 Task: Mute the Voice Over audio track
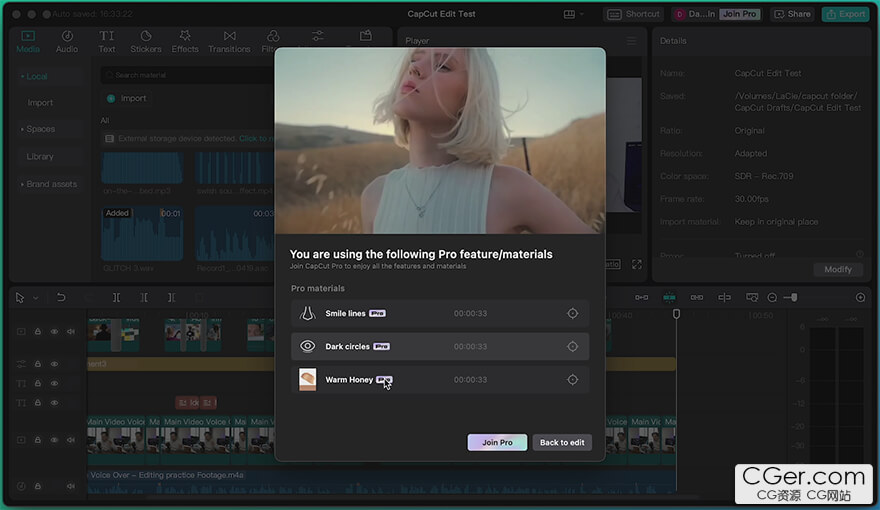click(71, 486)
